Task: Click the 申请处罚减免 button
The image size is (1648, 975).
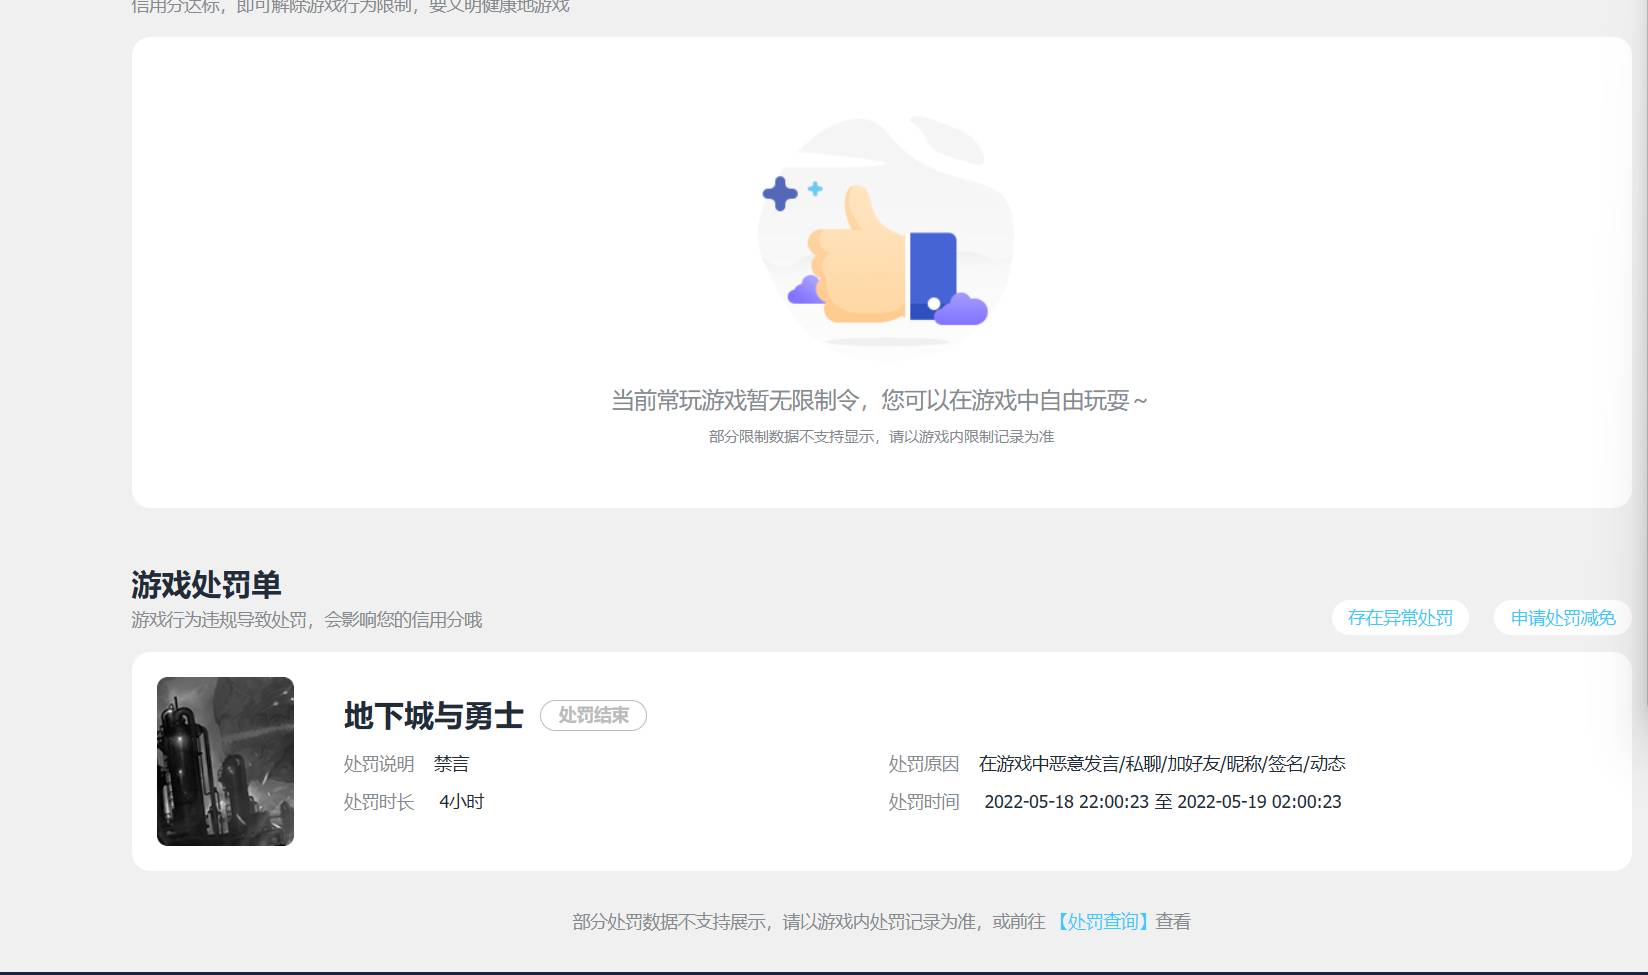Action: tap(1561, 617)
